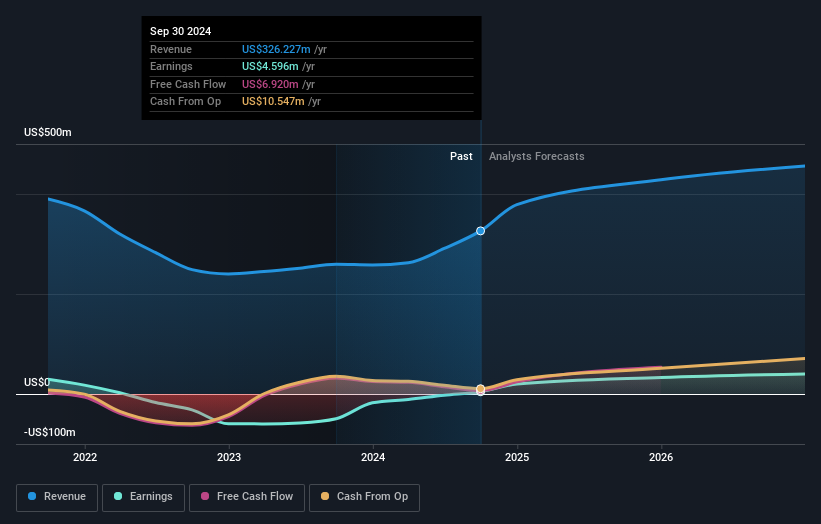Click the US$0 y-axis label
Image resolution: width=821 pixels, height=524 pixels.
[37, 382]
